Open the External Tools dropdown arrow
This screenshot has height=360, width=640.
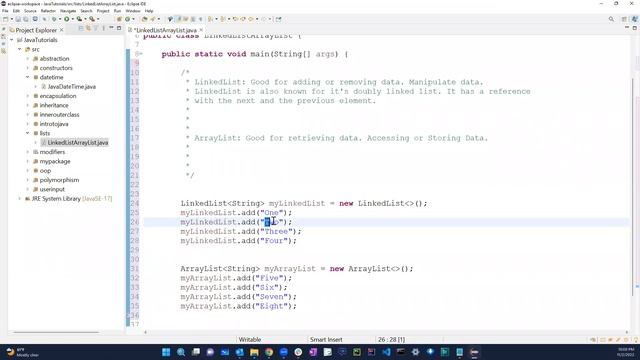[x=98, y=19]
